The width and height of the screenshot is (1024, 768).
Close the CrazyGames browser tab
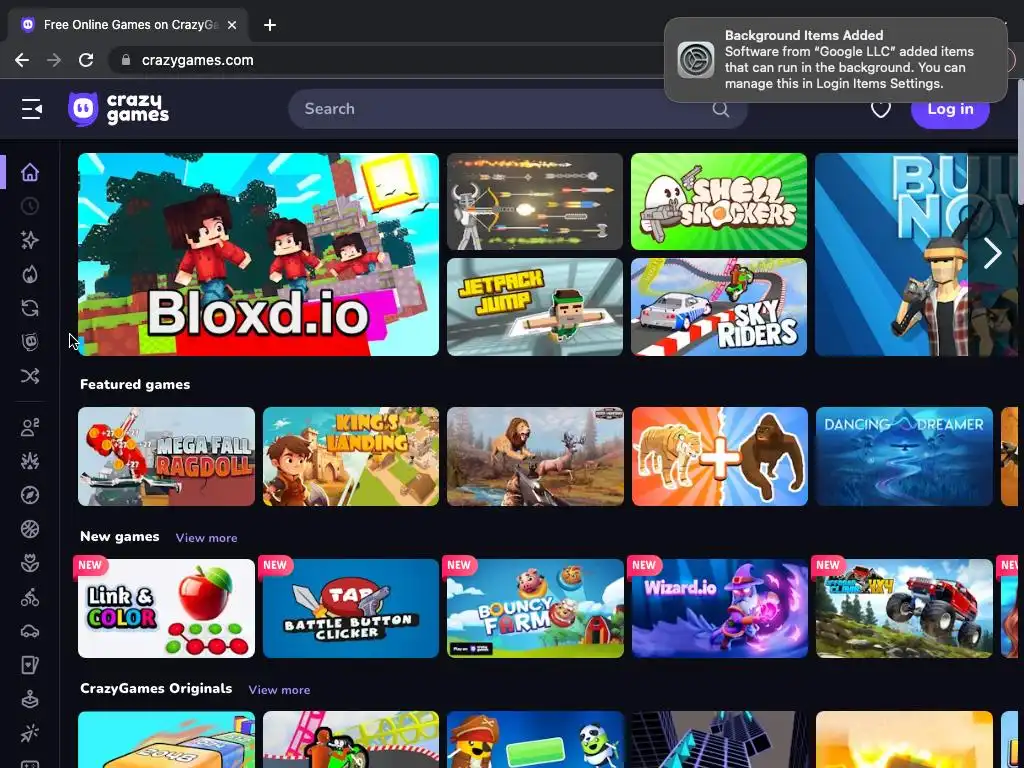(x=232, y=25)
